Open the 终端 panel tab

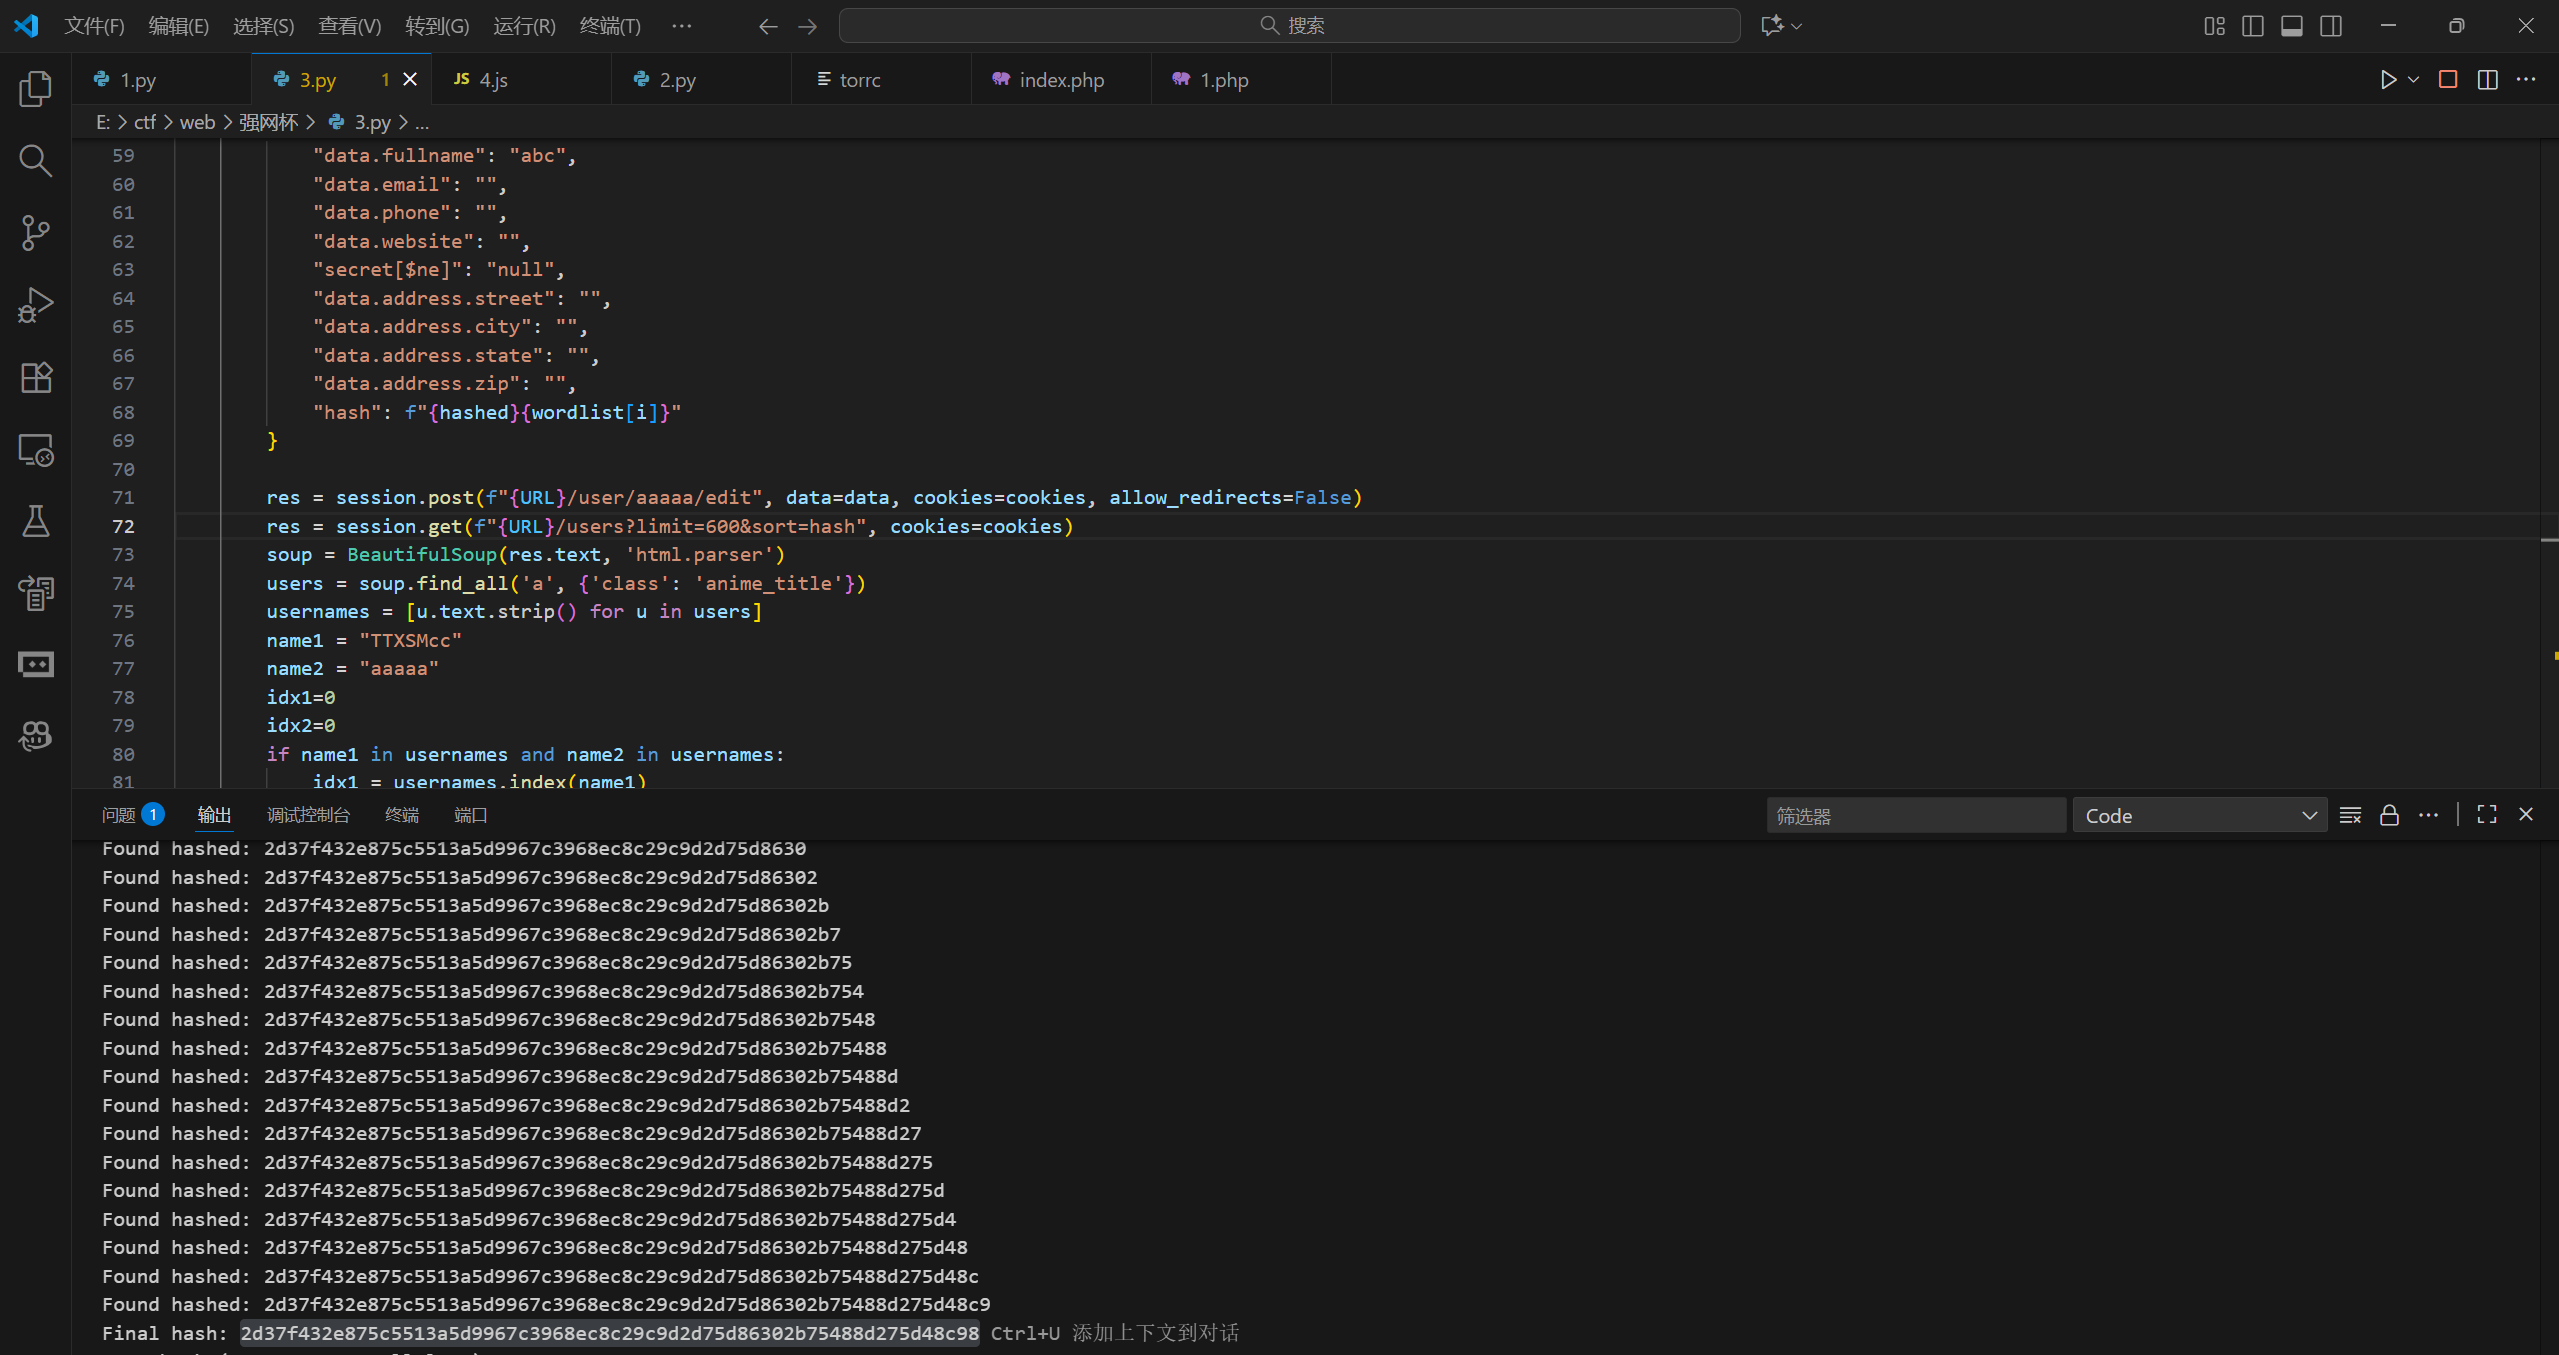(x=402, y=815)
